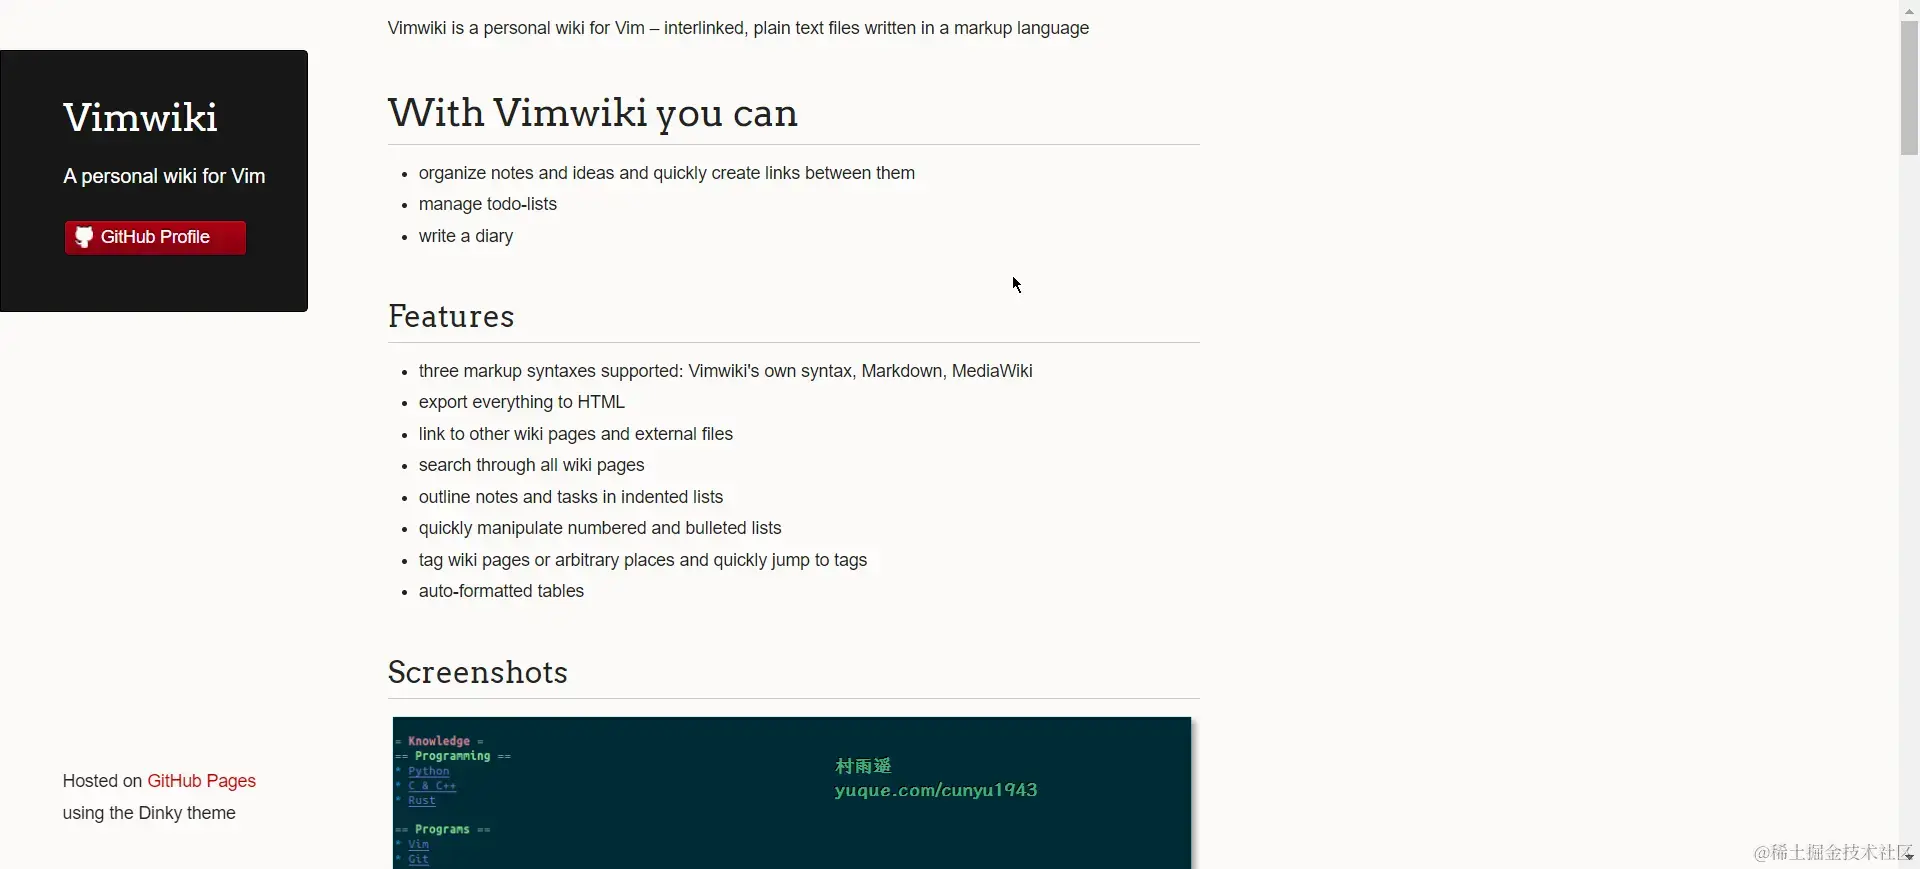Click 'search through all wiki pages' item

532,465
